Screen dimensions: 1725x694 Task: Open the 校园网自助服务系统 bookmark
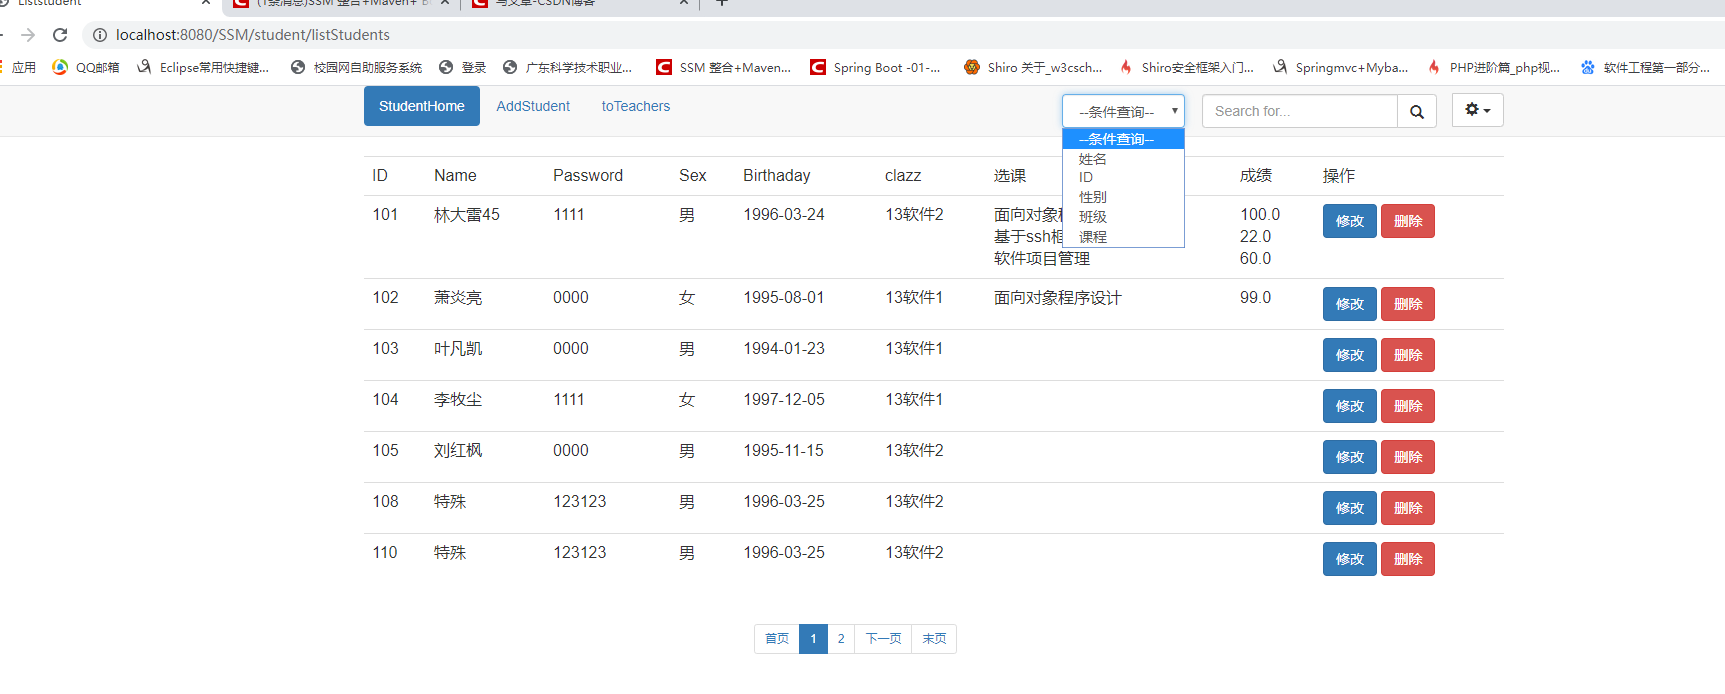tap(356, 67)
